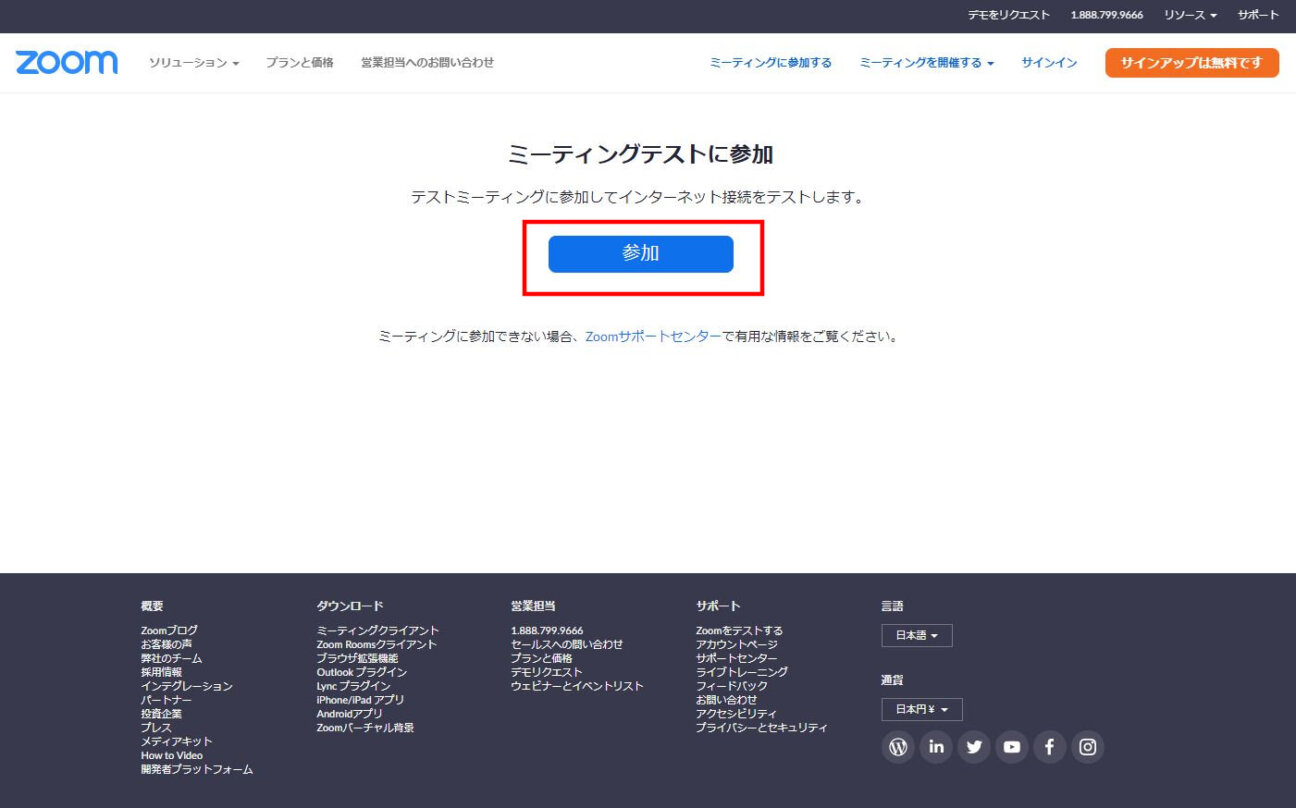This screenshot has height=808, width=1296.
Task: Open the 弊社のチーム footer link
Action: (171, 659)
